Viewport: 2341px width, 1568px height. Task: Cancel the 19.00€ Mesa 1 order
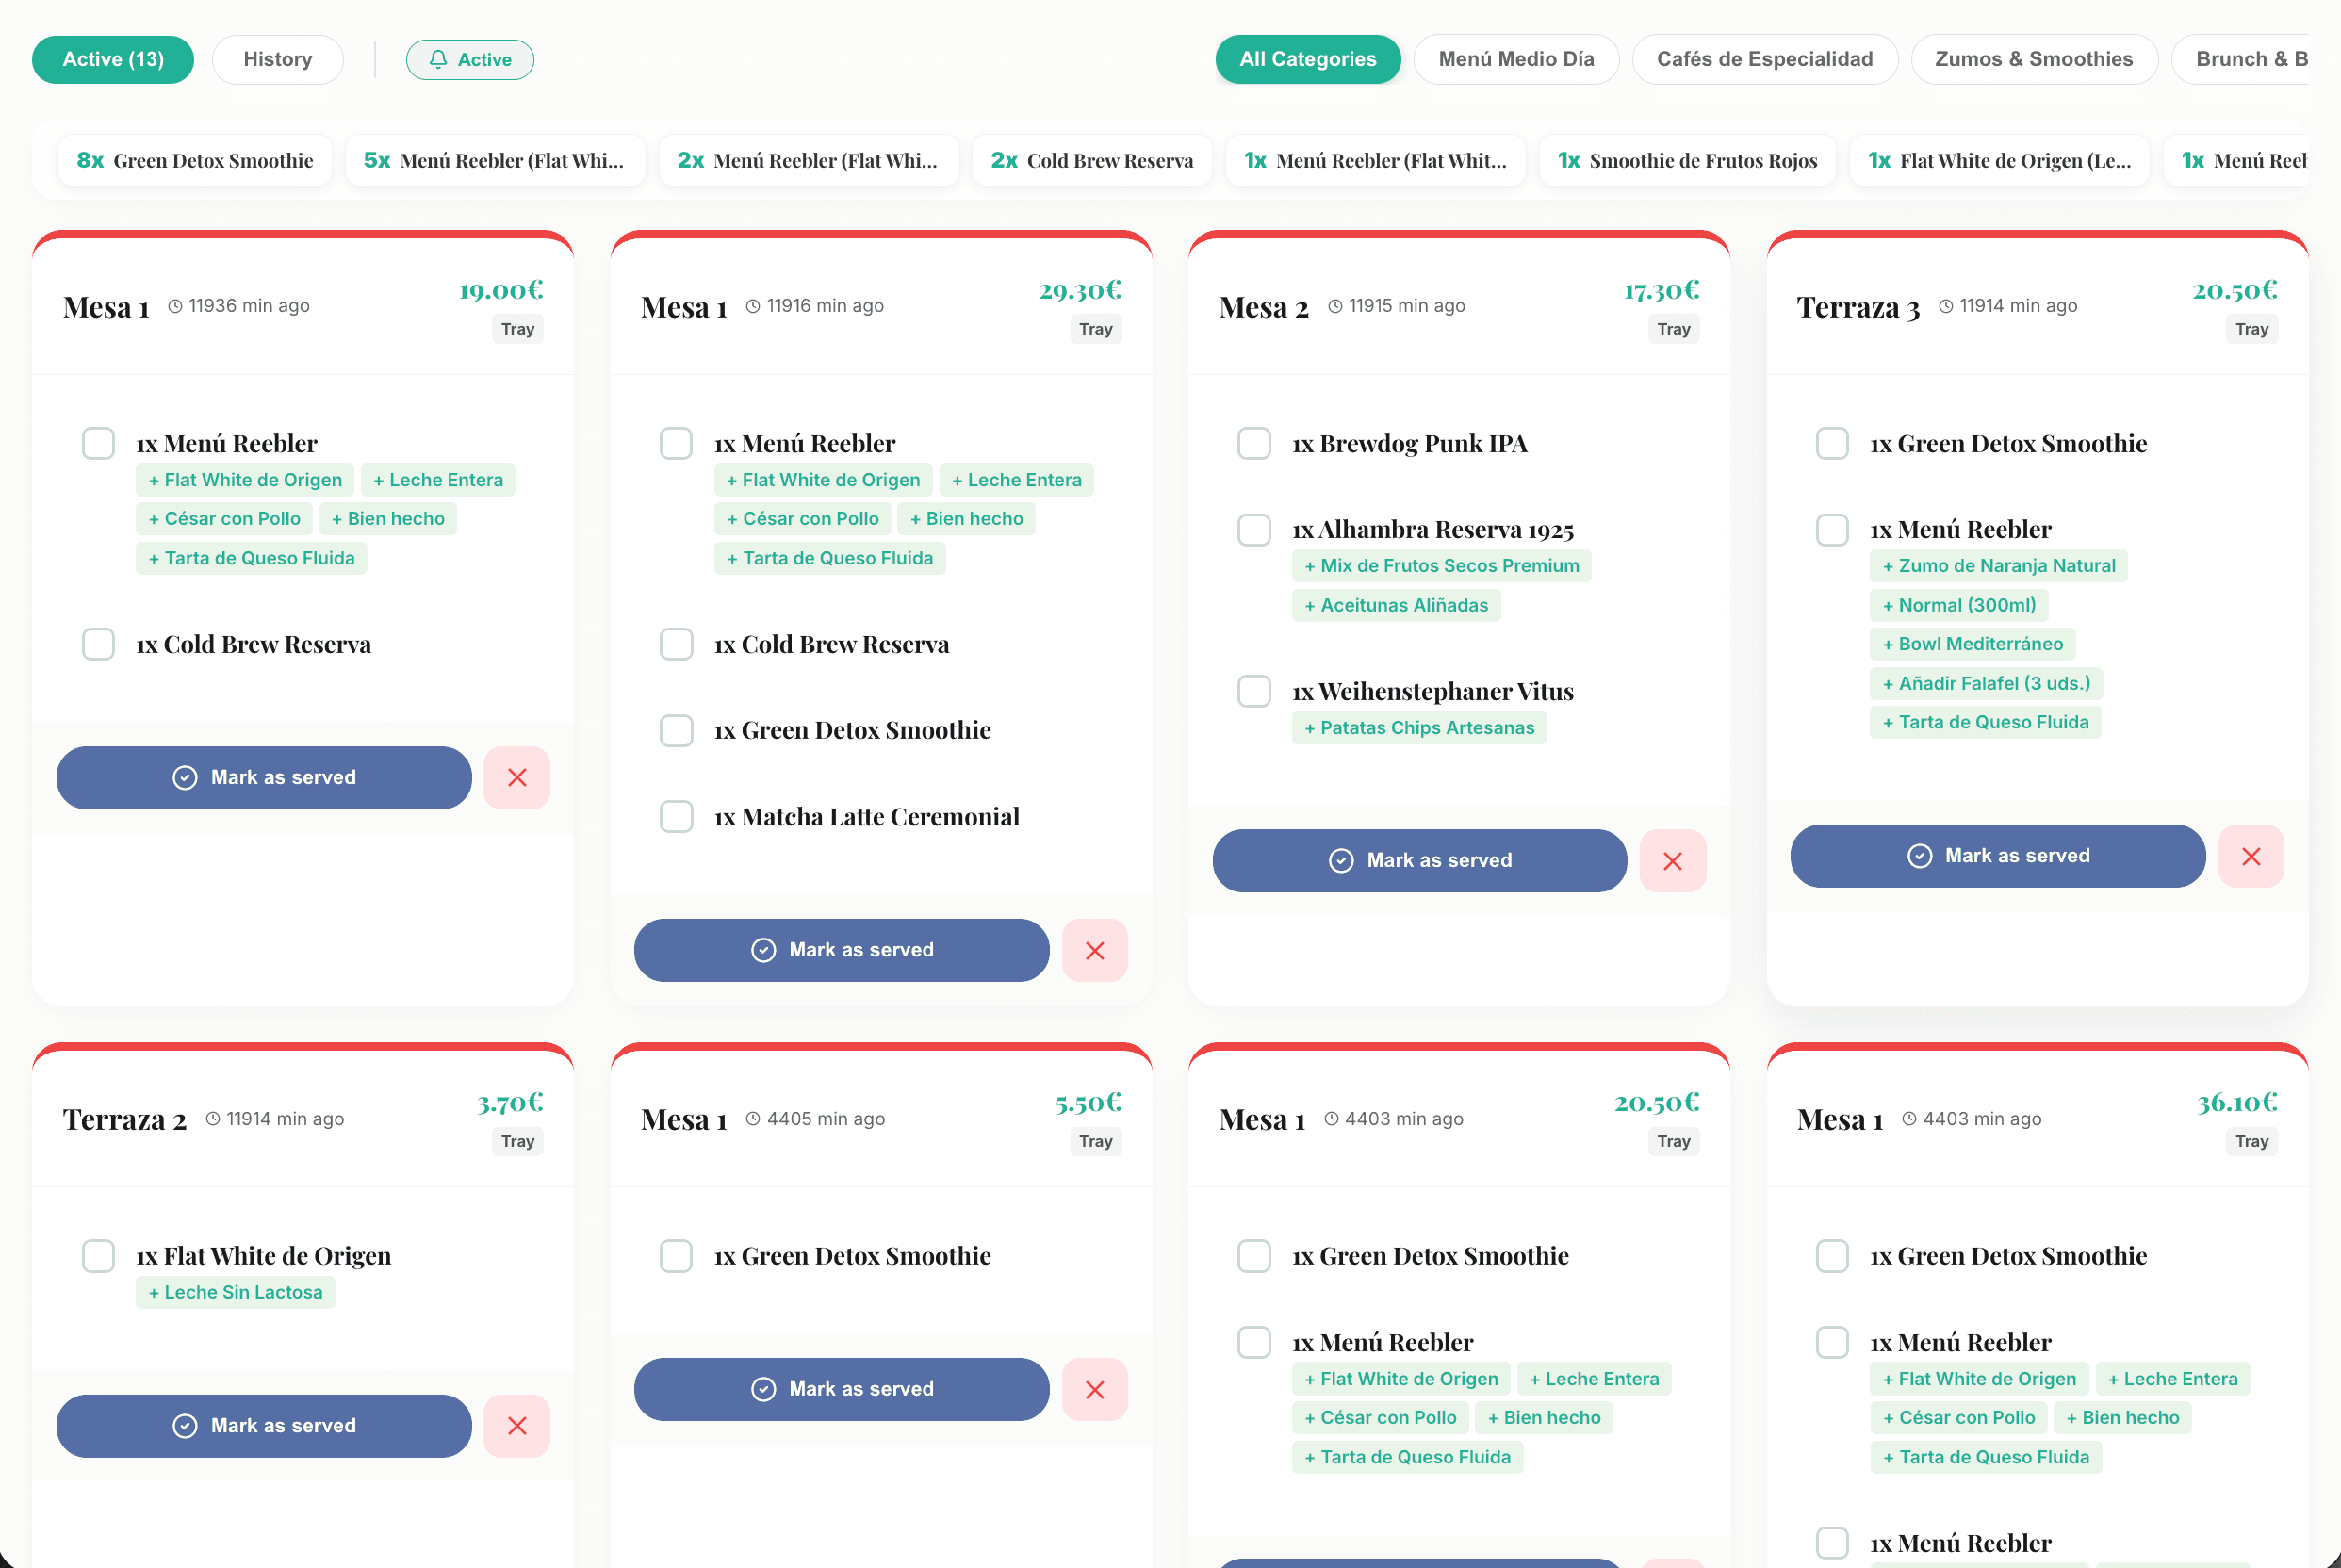point(516,777)
